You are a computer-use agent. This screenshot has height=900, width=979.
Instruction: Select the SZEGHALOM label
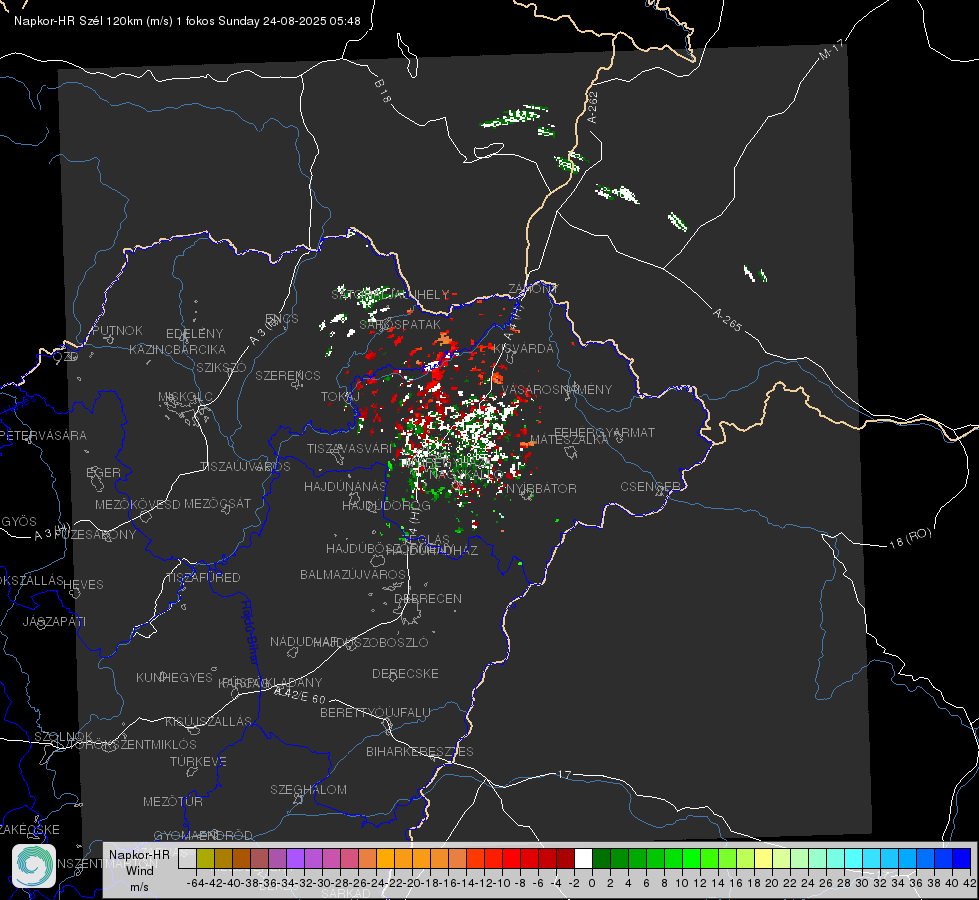308,789
